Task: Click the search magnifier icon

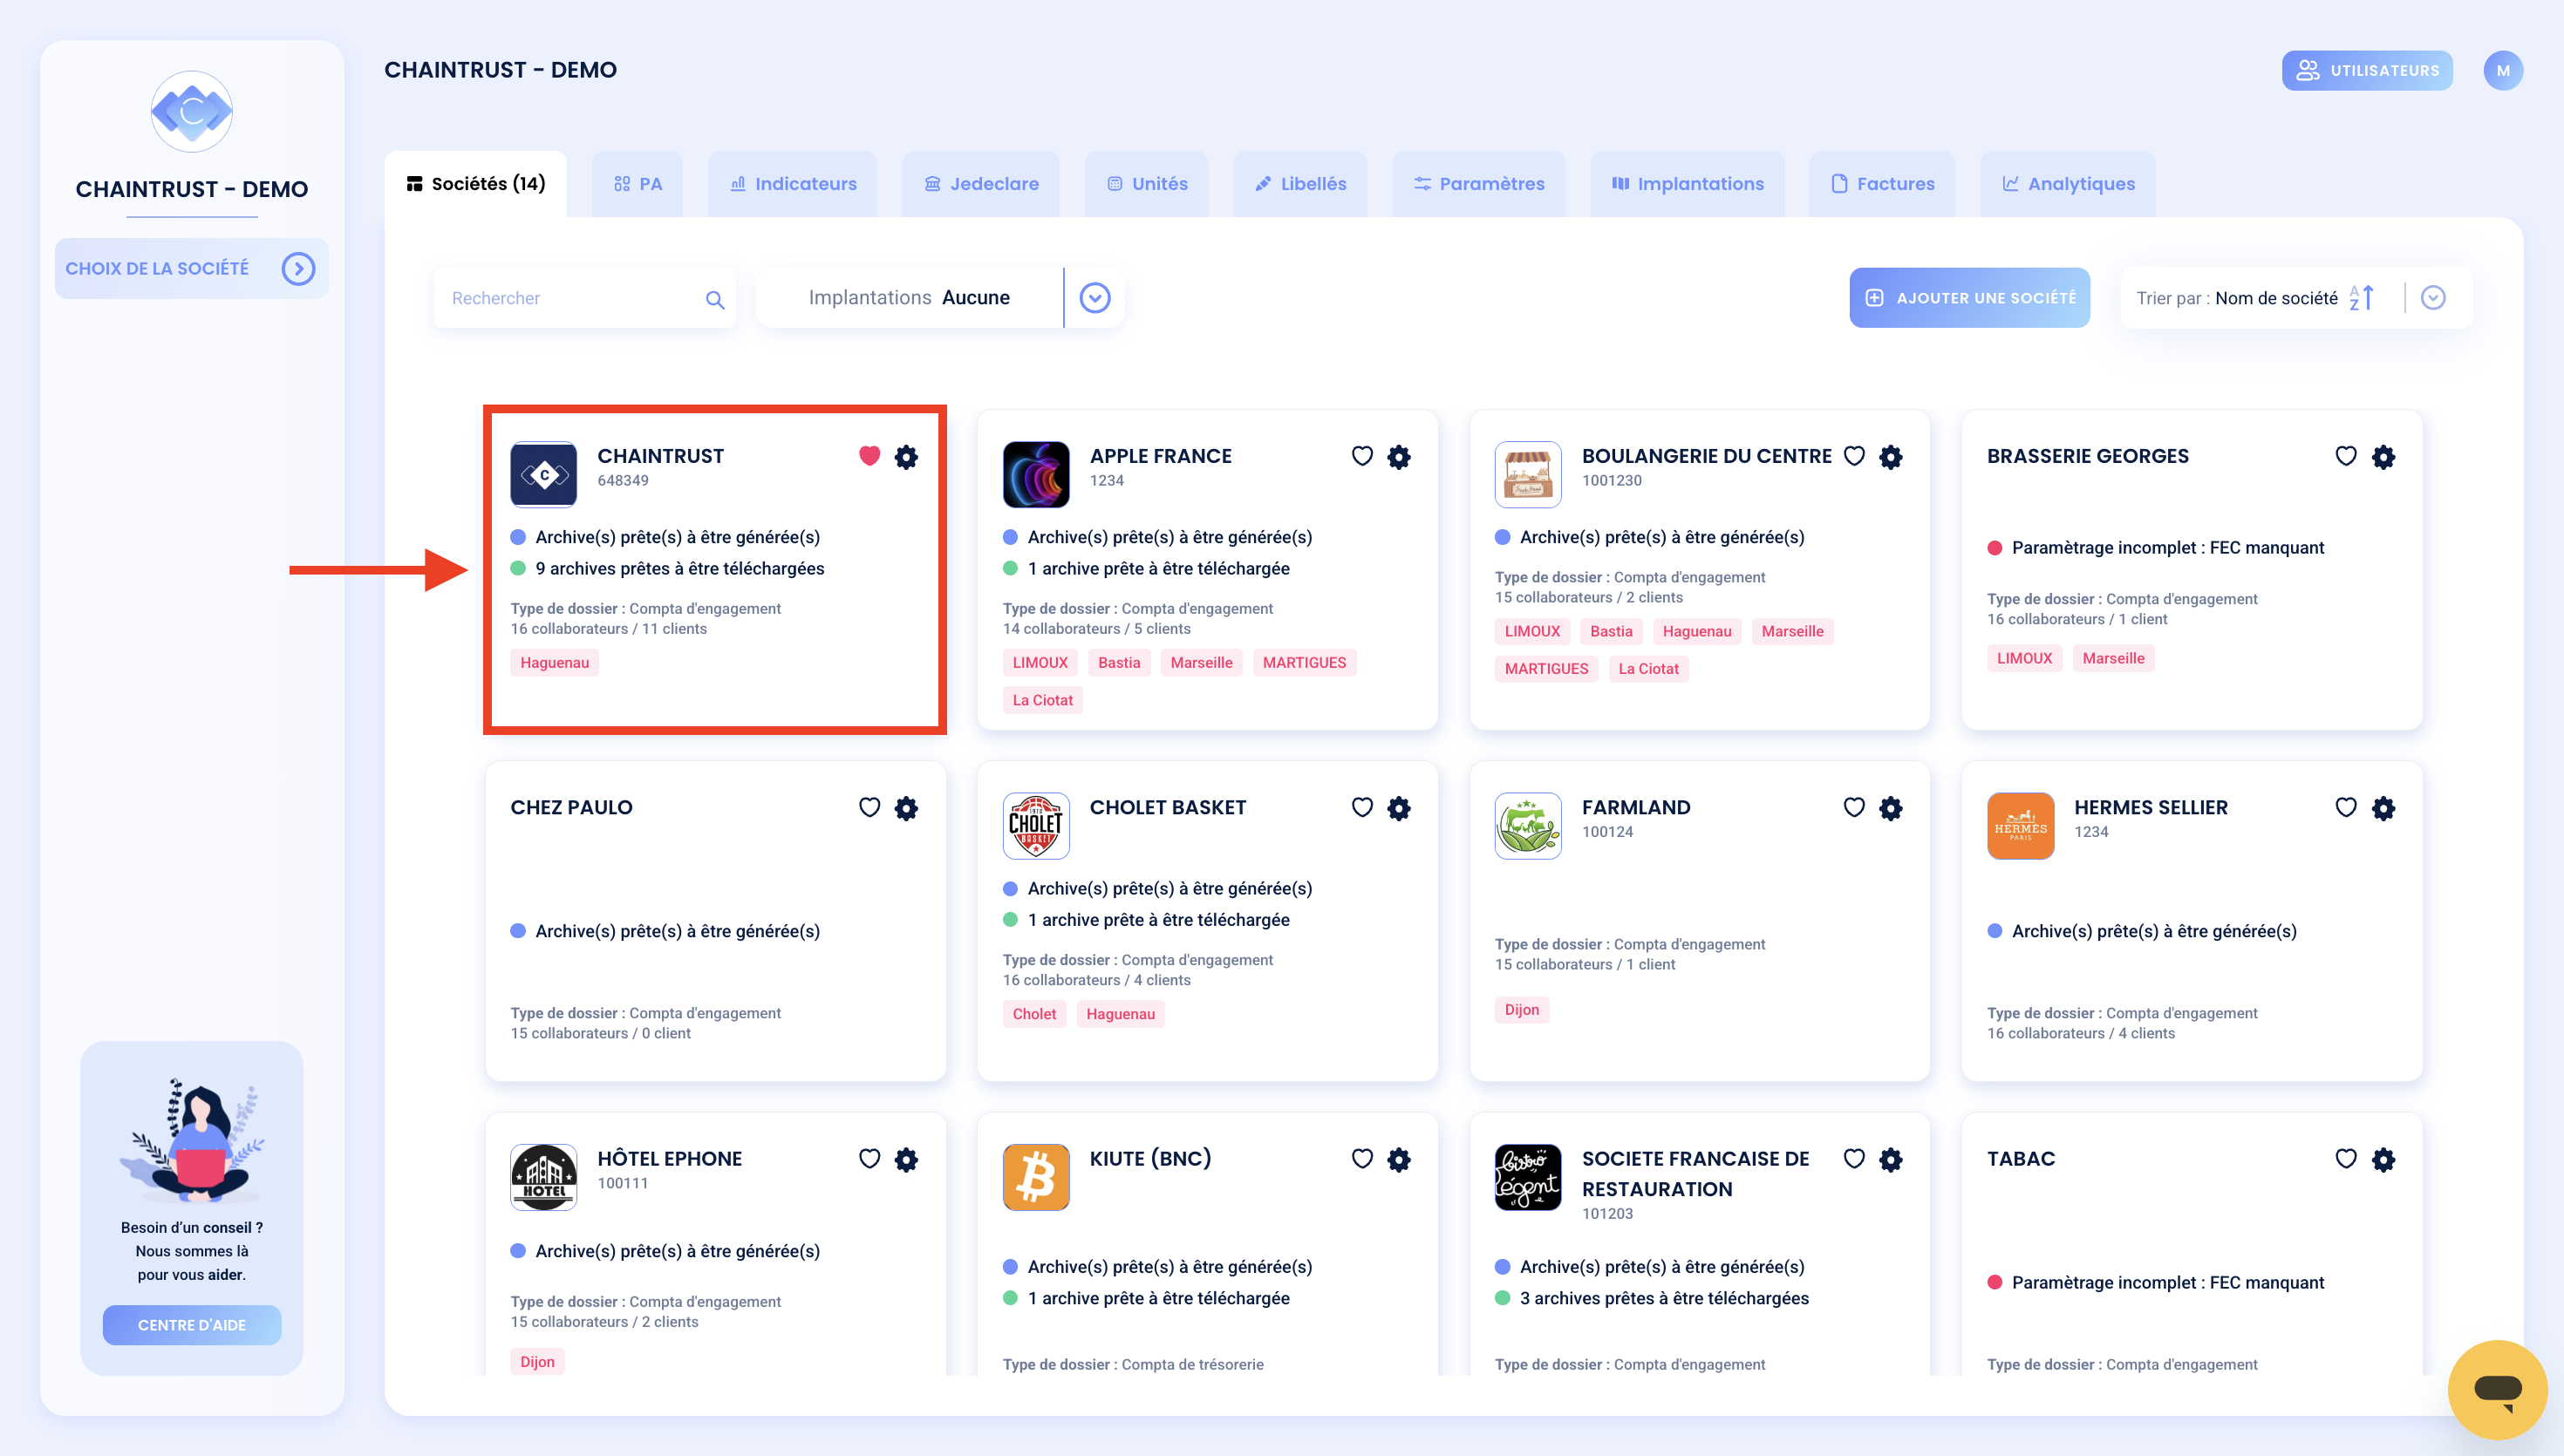Action: click(x=714, y=299)
